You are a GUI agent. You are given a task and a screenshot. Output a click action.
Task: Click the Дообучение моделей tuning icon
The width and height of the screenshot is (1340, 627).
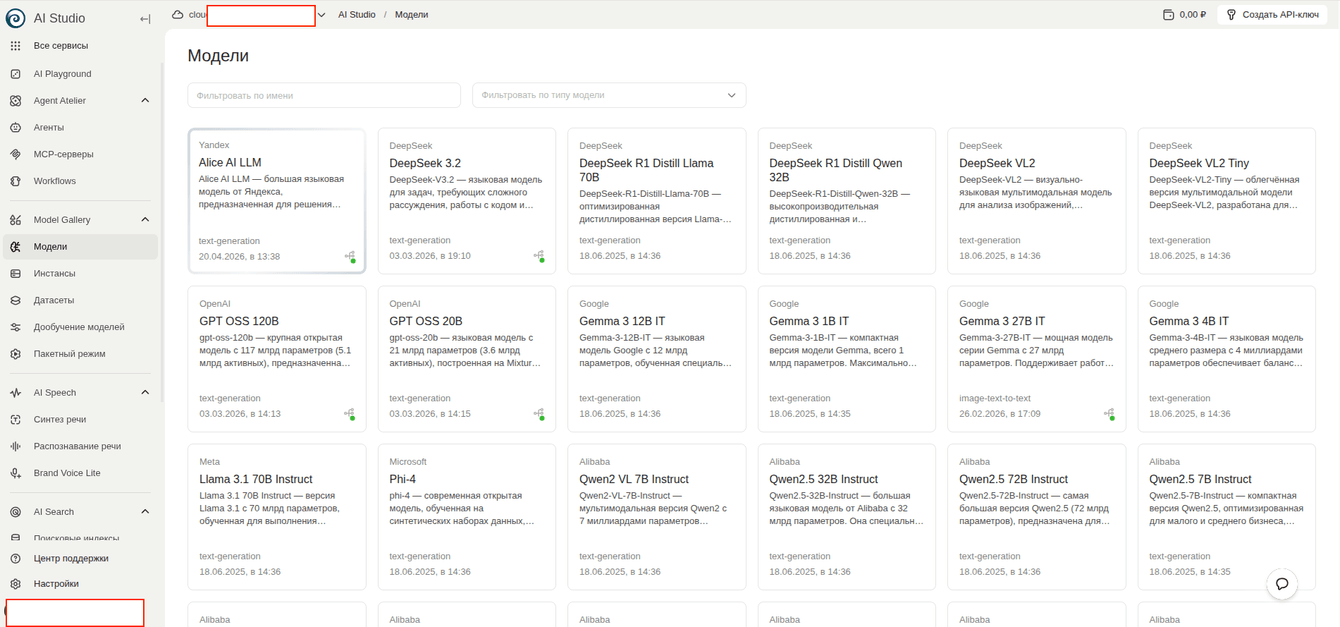(15, 327)
